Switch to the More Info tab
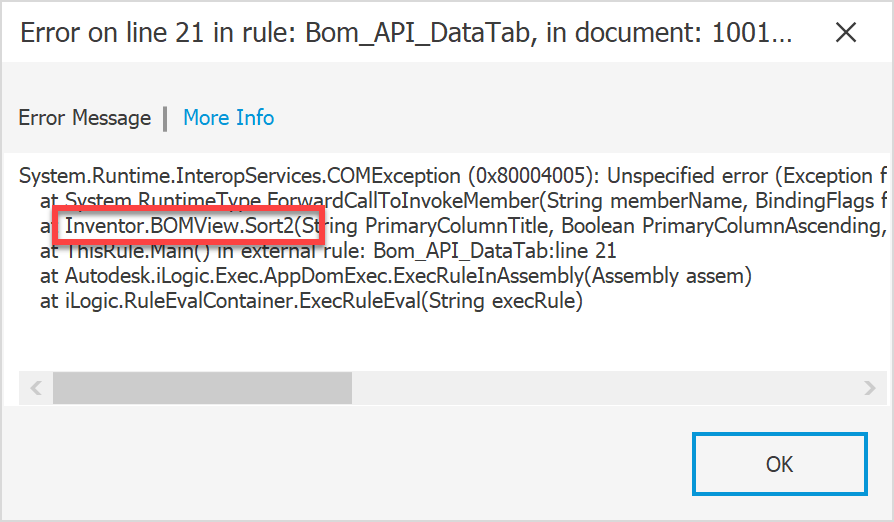894x522 pixels. point(228,118)
